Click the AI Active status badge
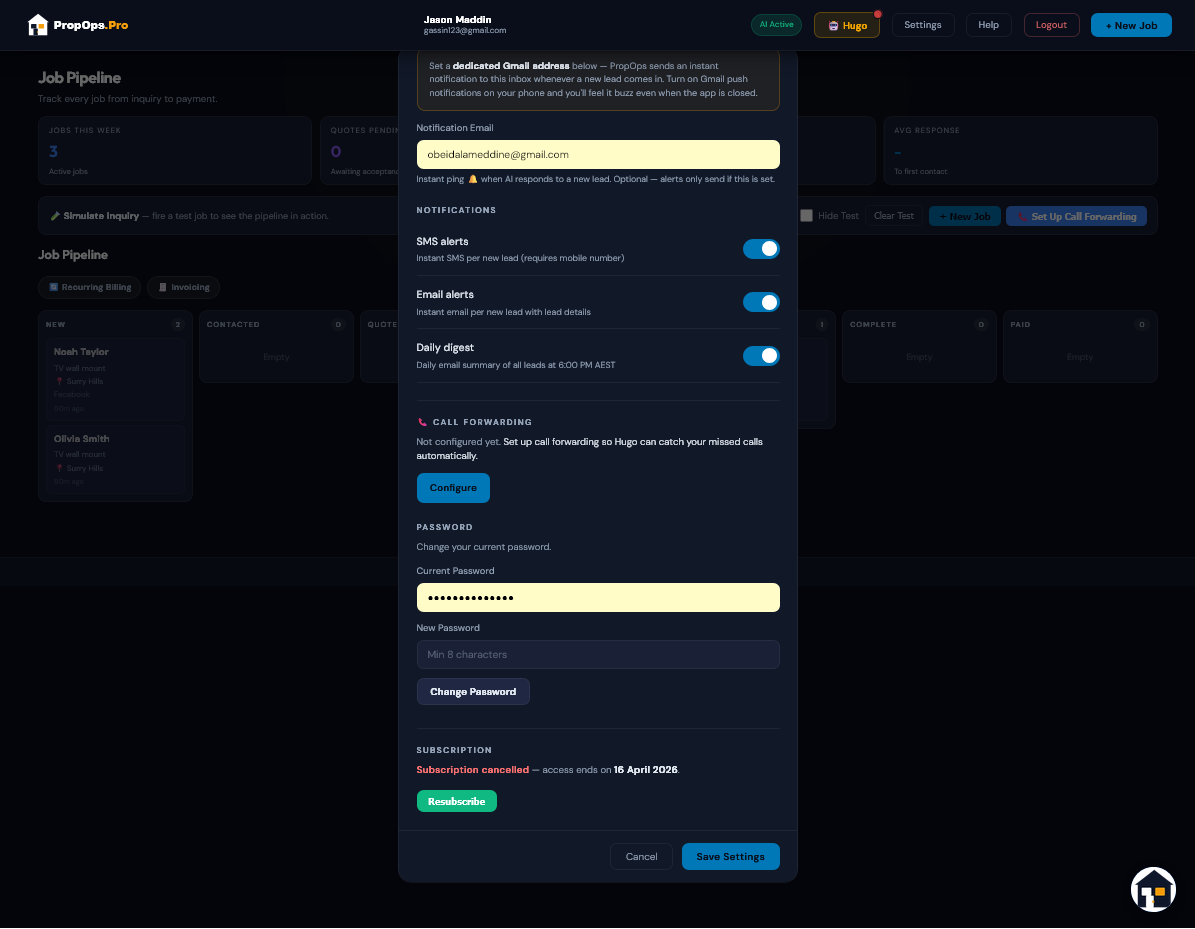 (776, 25)
